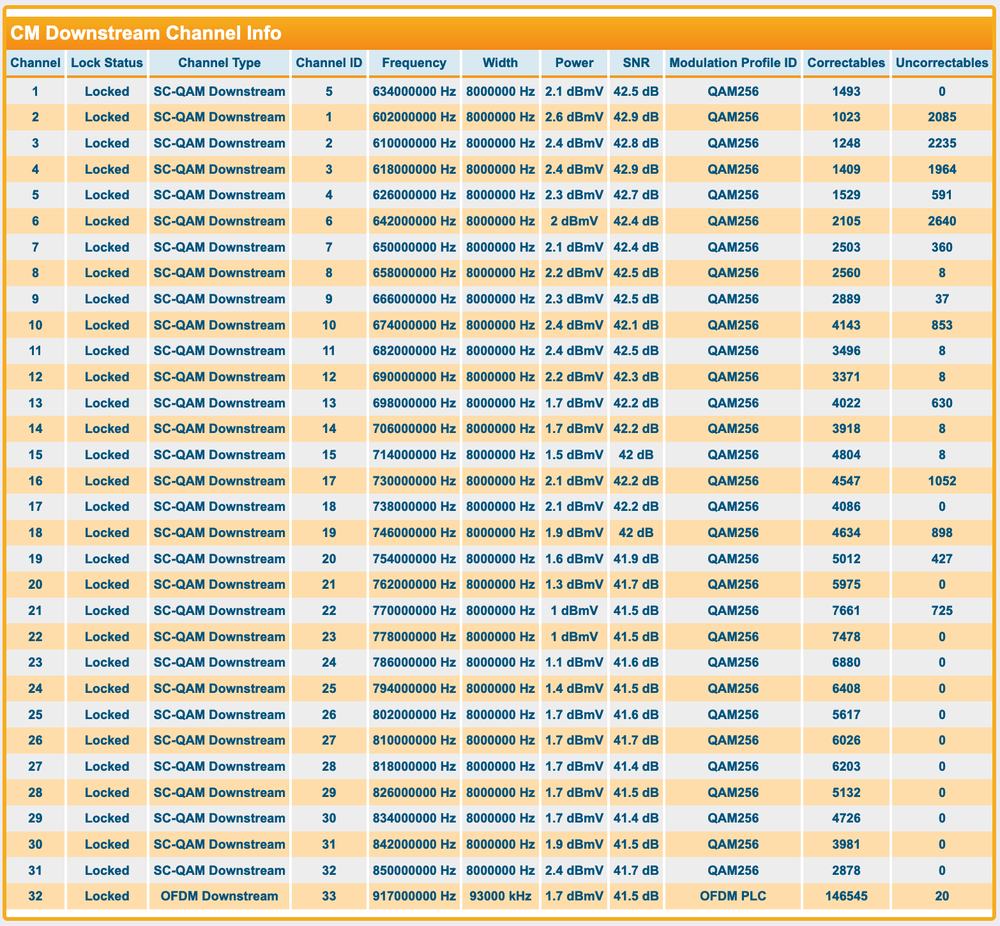Image resolution: width=1000 pixels, height=926 pixels.
Task: Select the 917000000 Hz frequency value
Action: point(413,896)
